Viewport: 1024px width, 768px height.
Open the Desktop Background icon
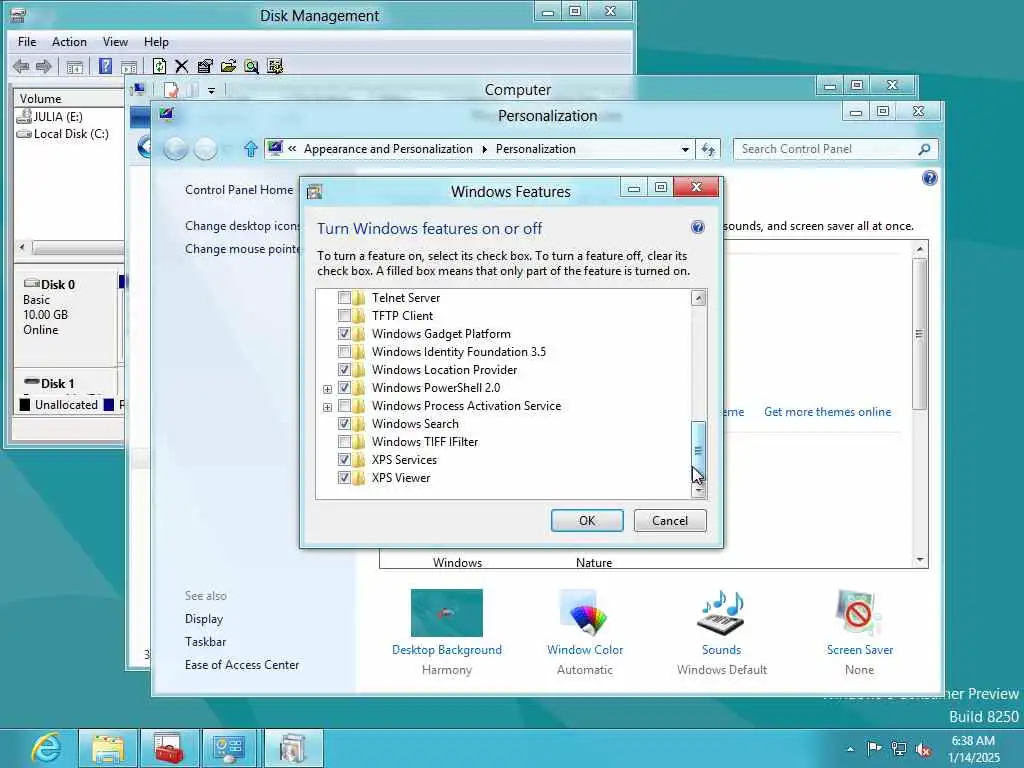447,613
